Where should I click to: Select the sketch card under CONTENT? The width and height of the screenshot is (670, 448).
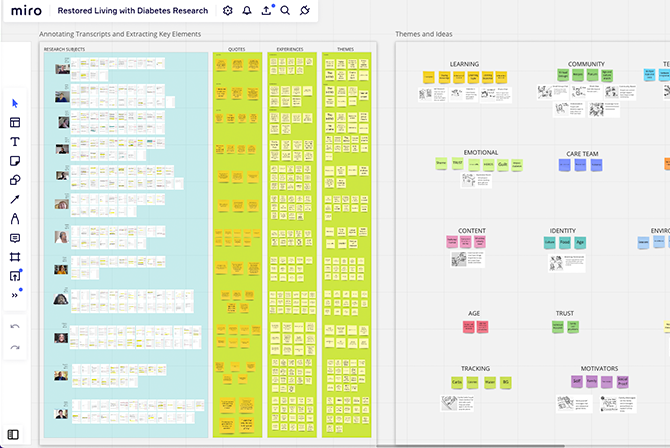(467, 259)
